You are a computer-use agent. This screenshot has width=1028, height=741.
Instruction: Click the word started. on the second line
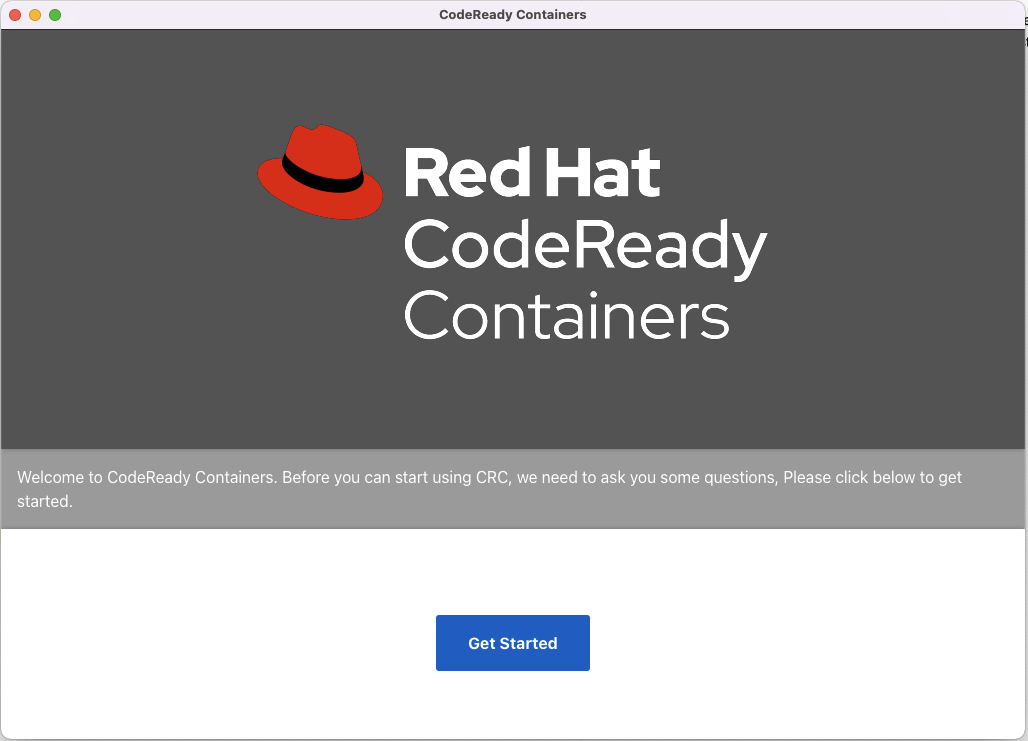tap(45, 502)
